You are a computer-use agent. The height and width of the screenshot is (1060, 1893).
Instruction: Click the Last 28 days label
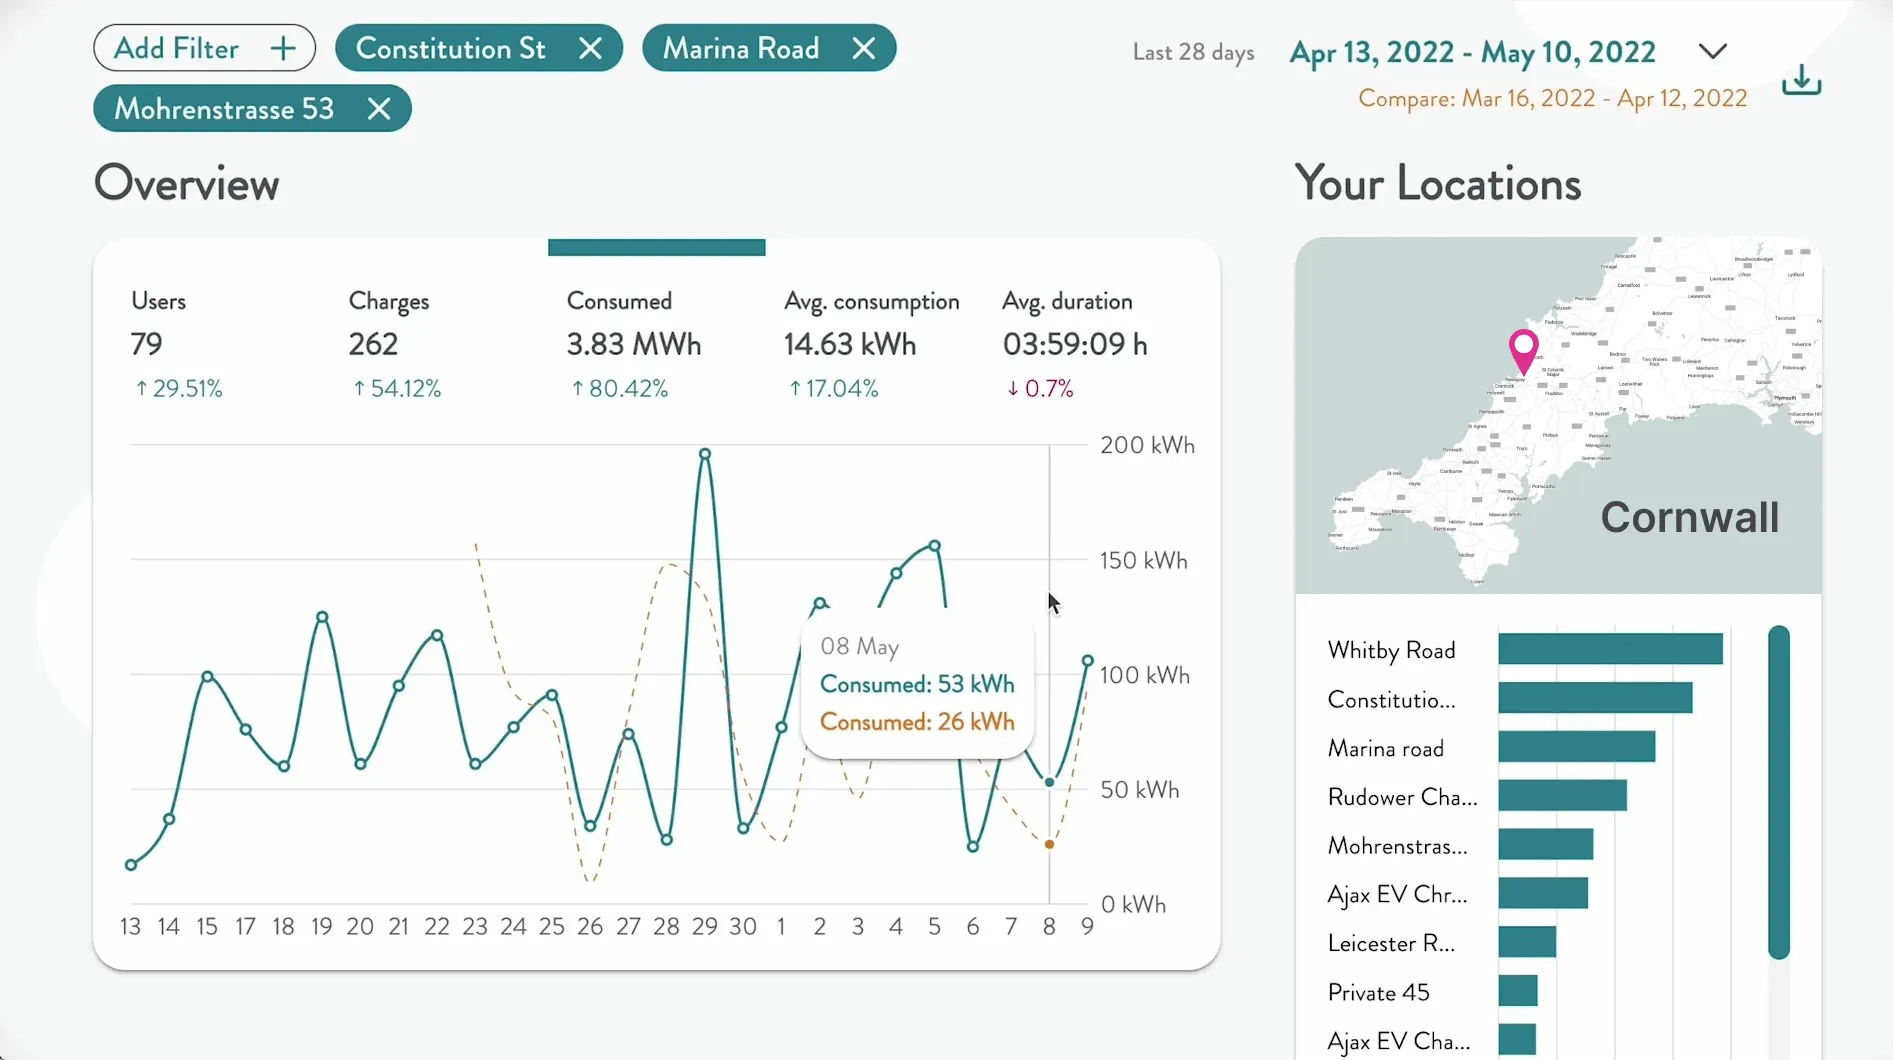[x=1193, y=52]
